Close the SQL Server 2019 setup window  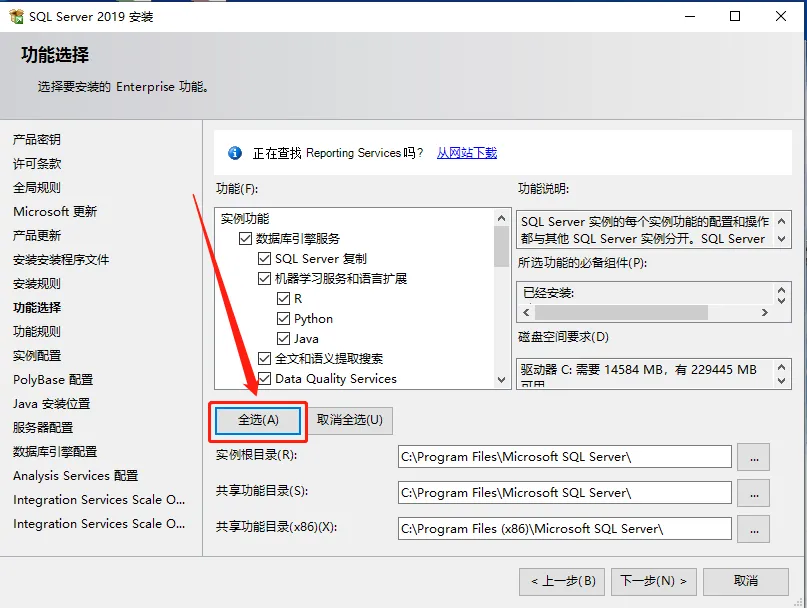781,16
